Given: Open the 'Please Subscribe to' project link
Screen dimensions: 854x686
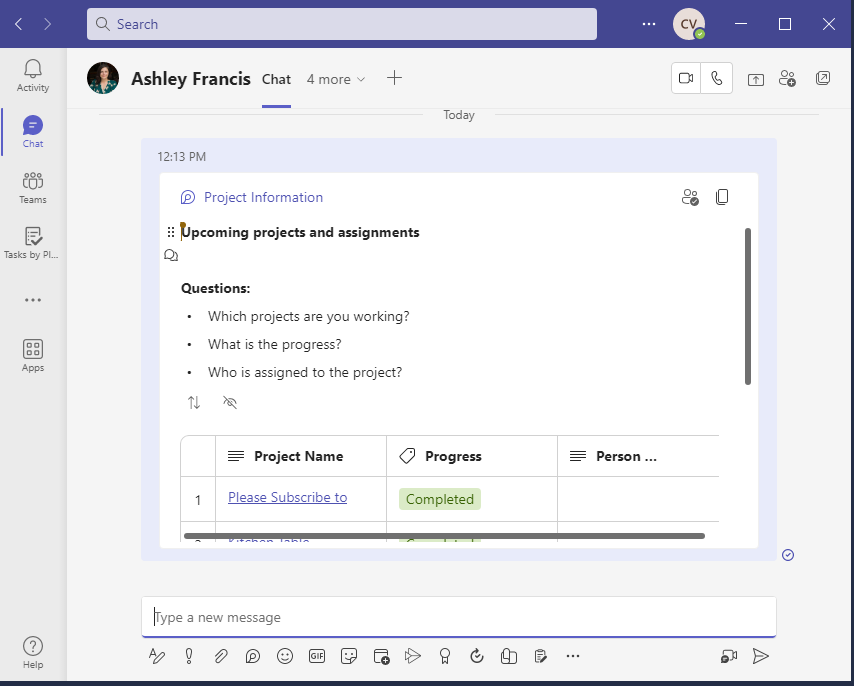Looking at the screenshot, I should 287,497.
